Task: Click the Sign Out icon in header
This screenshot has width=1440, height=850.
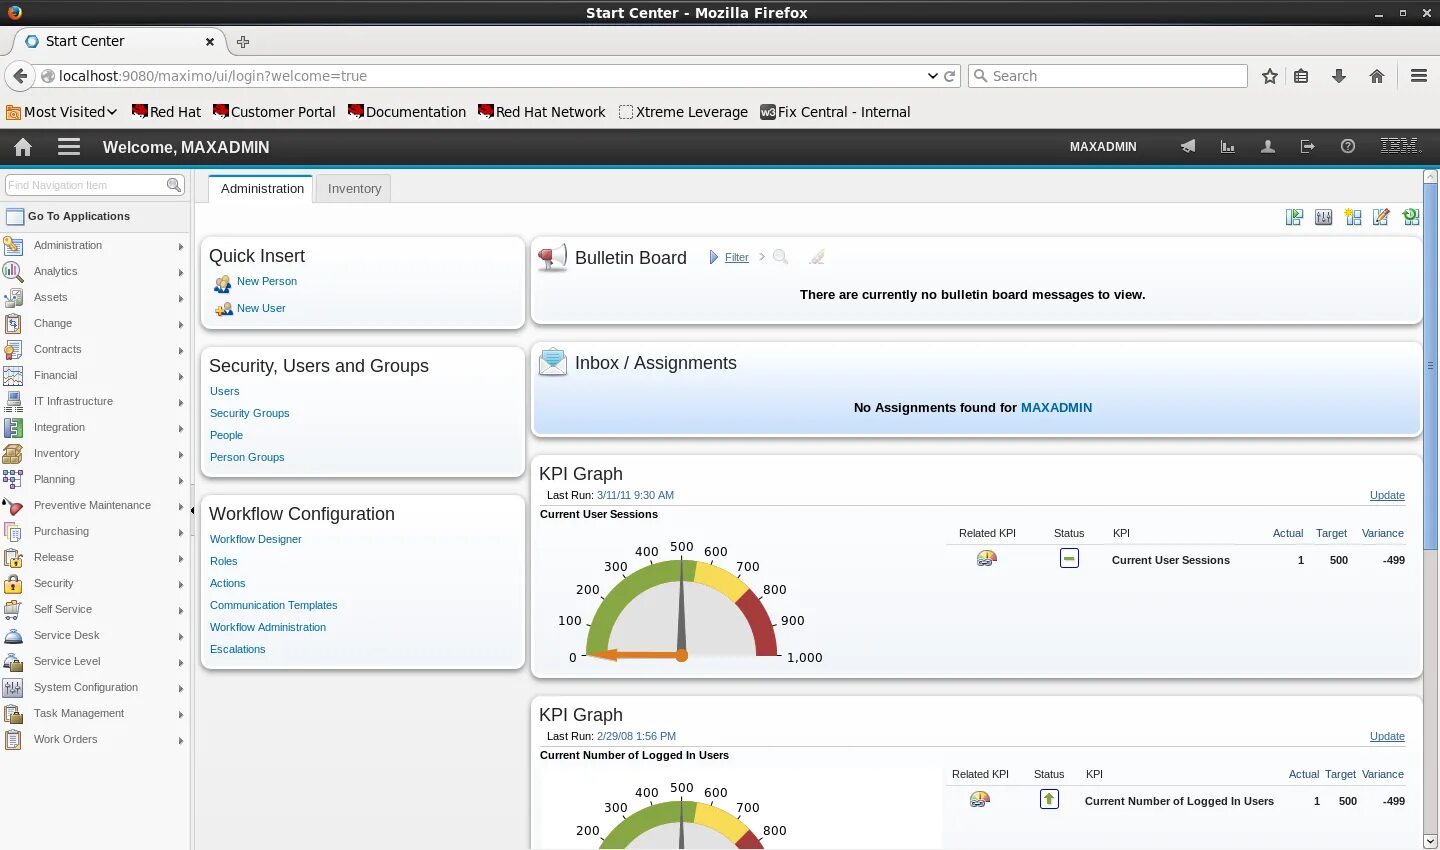Action: (1307, 146)
